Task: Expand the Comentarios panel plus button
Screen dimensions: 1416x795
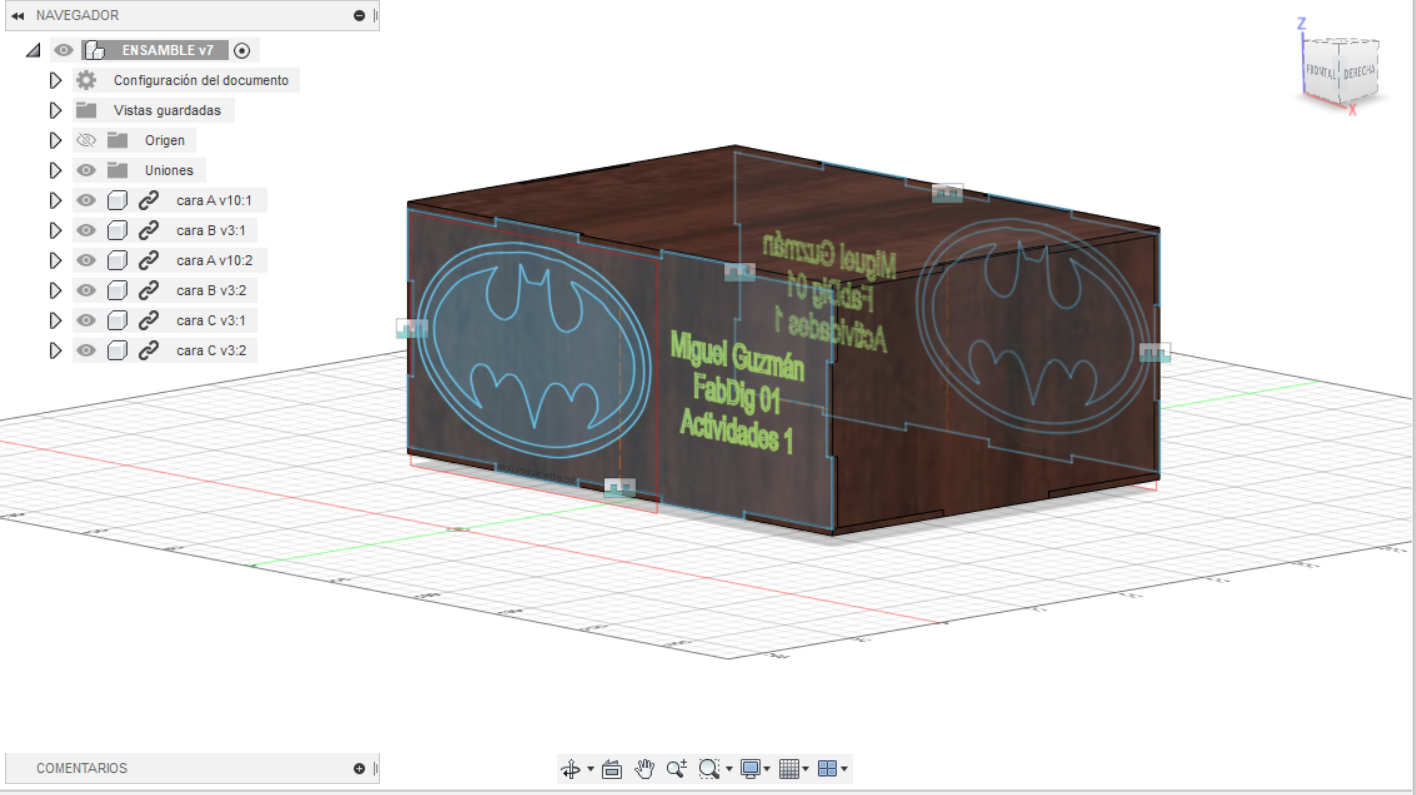Action: coord(359,768)
